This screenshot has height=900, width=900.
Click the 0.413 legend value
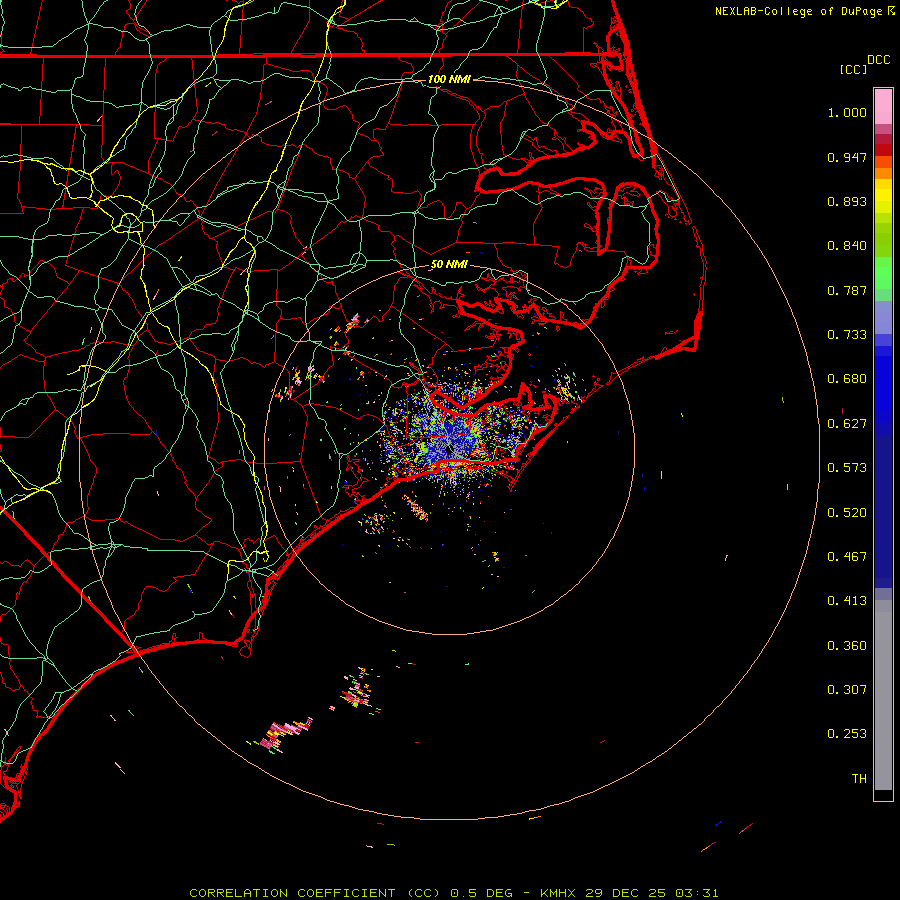[x=847, y=601]
